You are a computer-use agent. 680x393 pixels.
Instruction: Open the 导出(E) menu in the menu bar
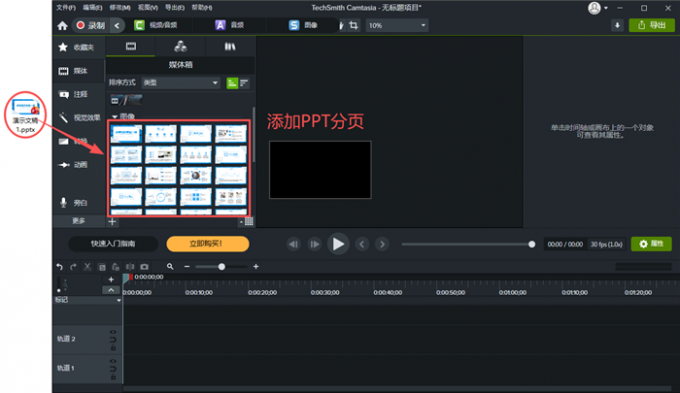pos(175,7)
